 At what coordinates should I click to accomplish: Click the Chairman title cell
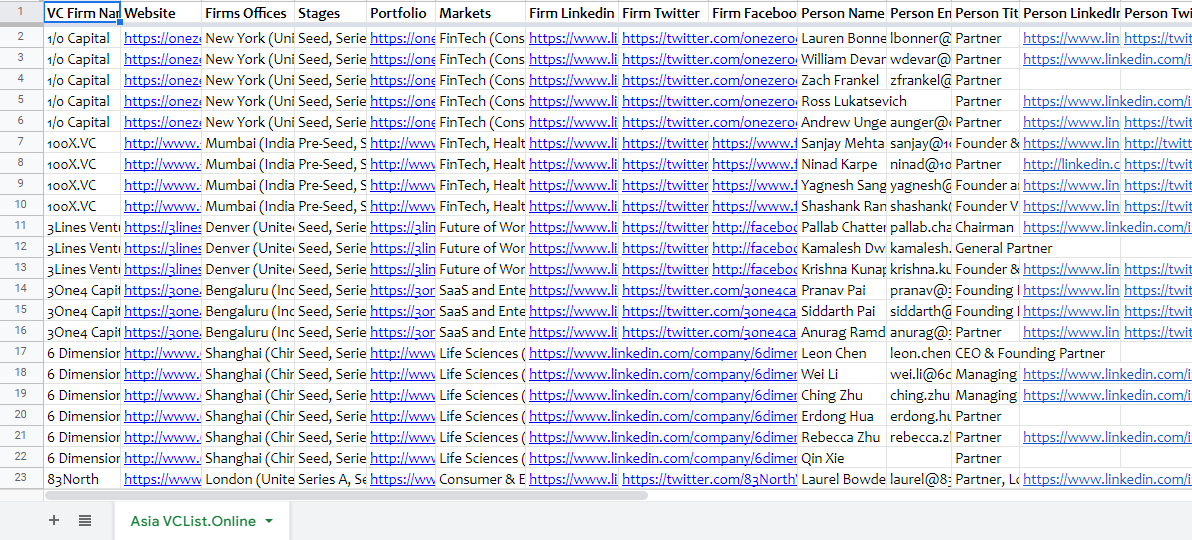(x=986, y=227)
